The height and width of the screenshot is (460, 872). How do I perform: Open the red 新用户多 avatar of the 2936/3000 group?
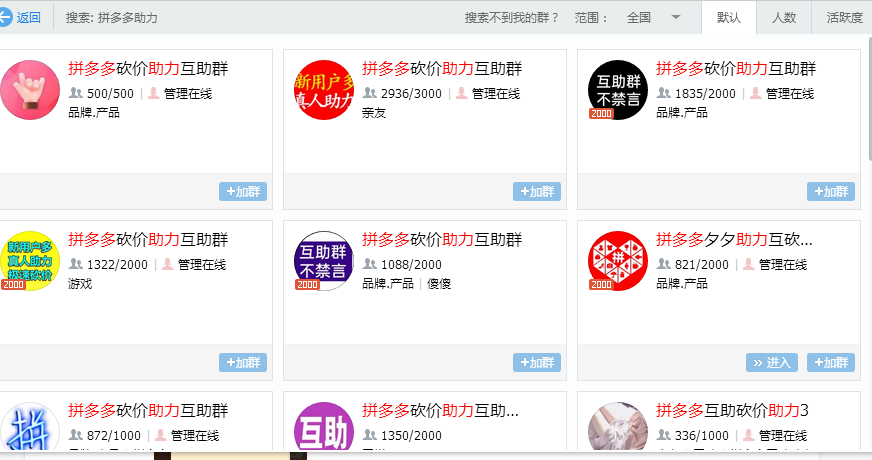(x=324, y=90)
